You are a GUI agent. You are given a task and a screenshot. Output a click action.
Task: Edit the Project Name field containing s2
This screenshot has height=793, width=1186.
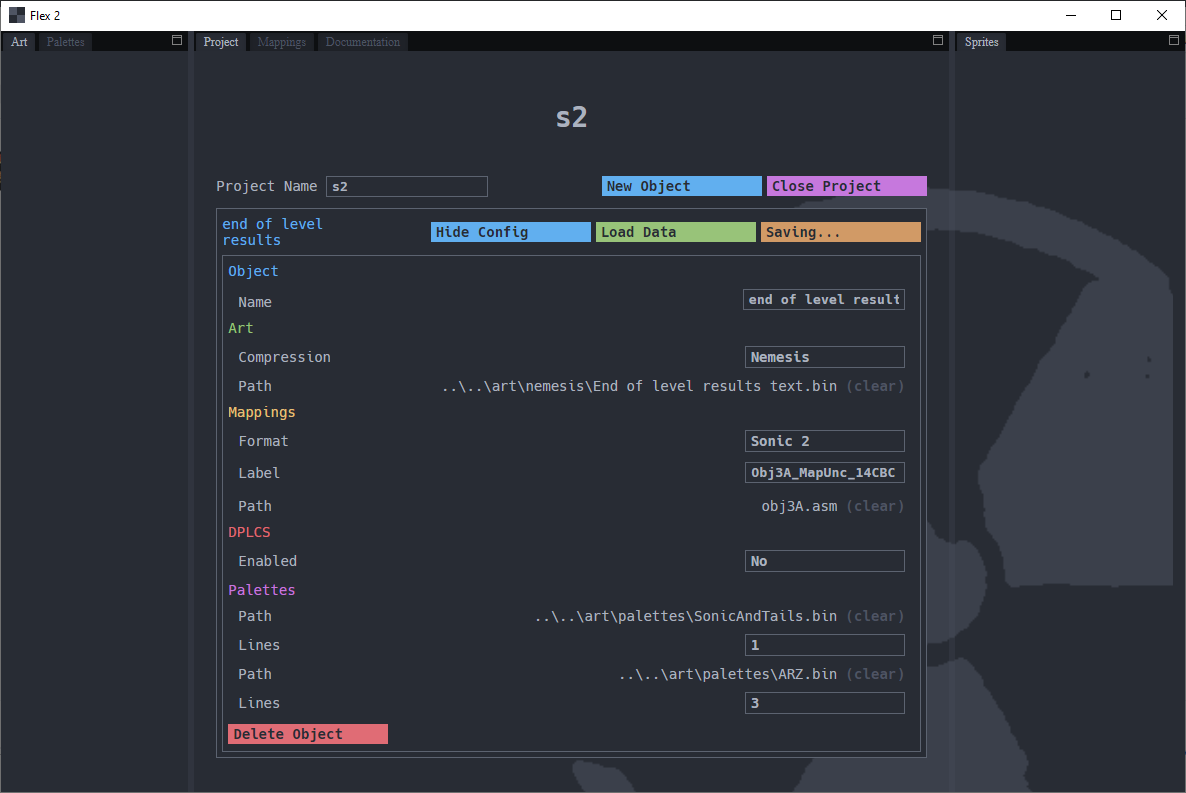407,186
